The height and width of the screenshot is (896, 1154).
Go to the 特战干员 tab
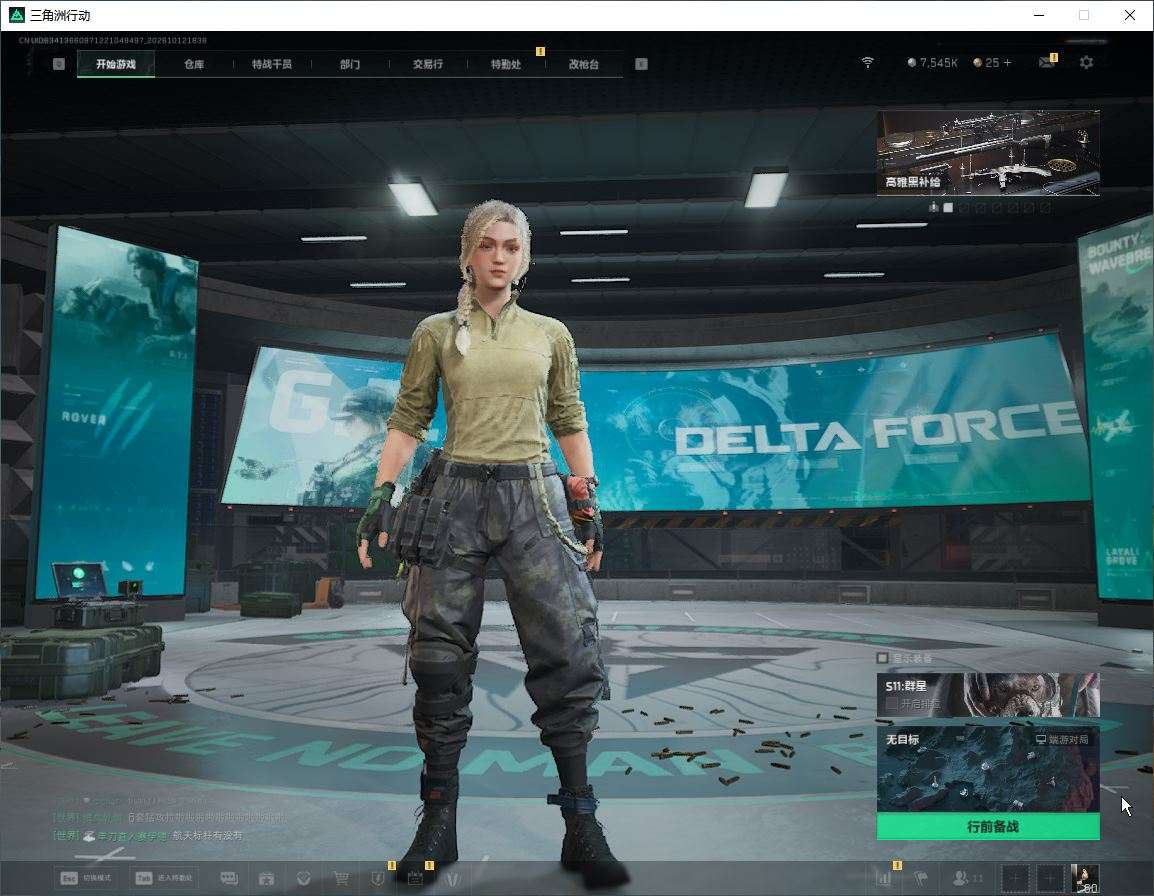pos(272,64)
